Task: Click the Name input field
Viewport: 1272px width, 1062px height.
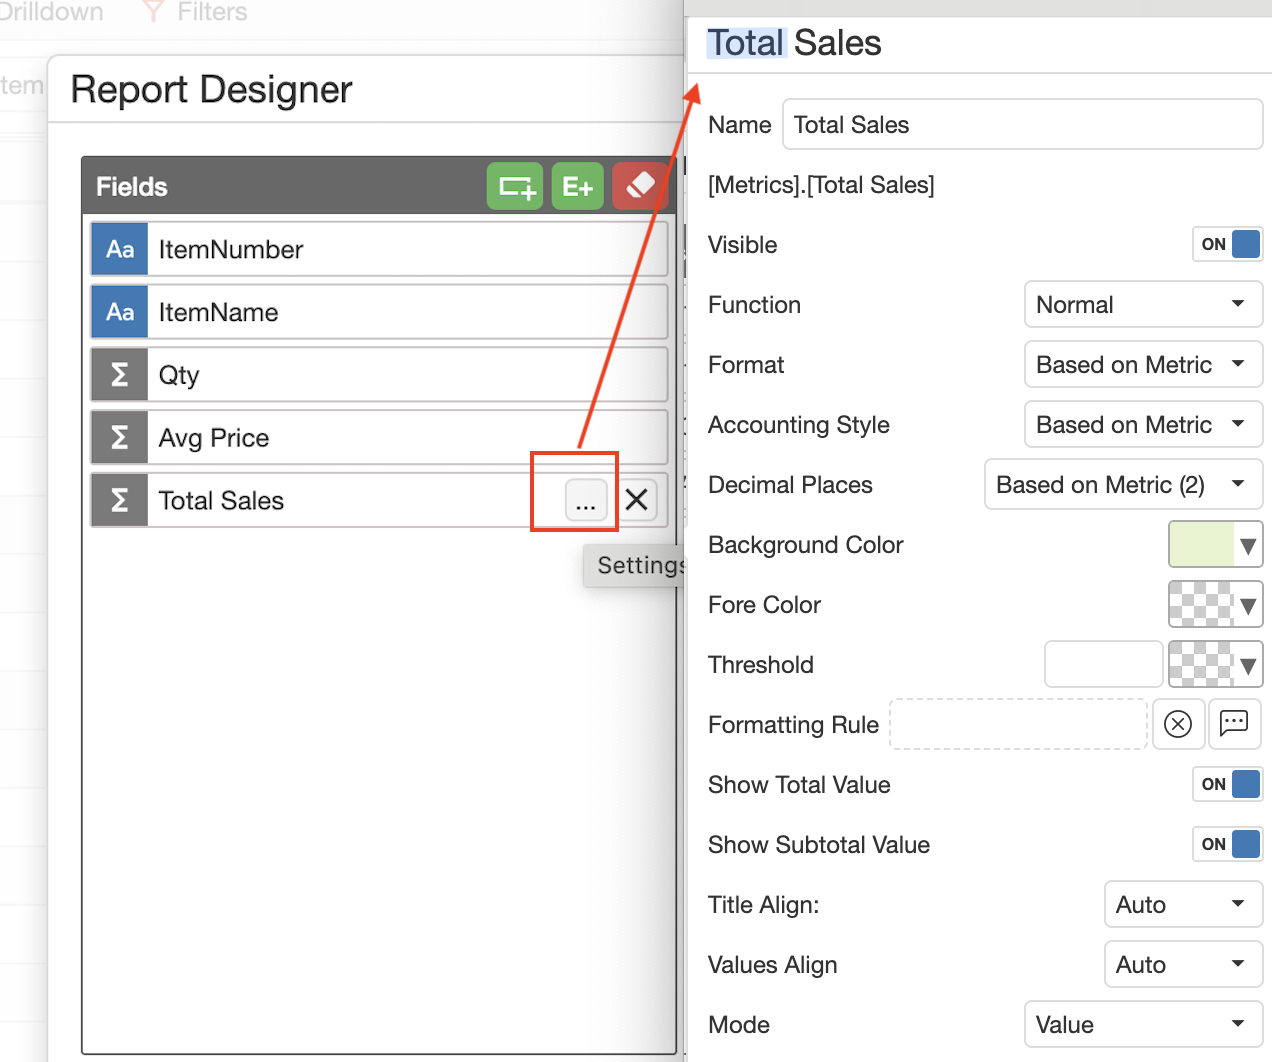Action: pyautogui.click(x=1022, y=124)
